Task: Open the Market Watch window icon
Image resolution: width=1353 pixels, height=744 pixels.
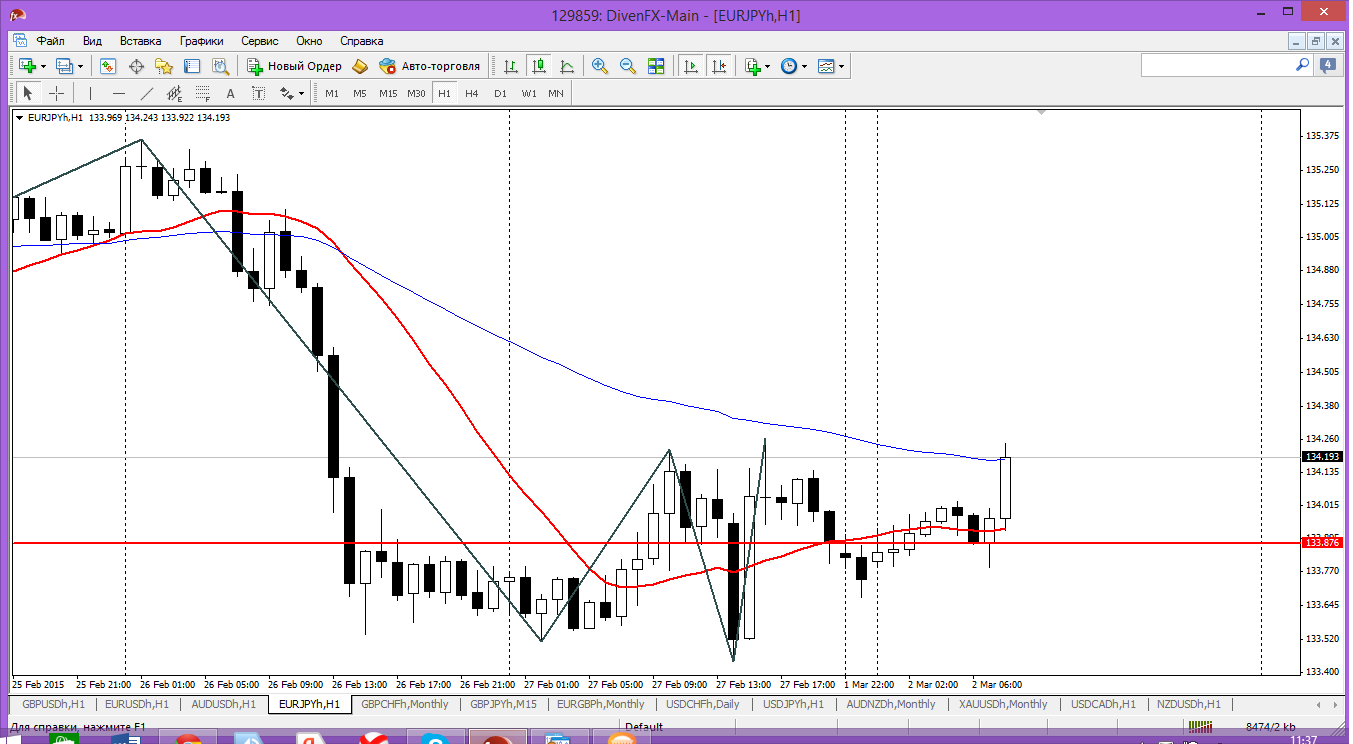Action: point(108,66)
